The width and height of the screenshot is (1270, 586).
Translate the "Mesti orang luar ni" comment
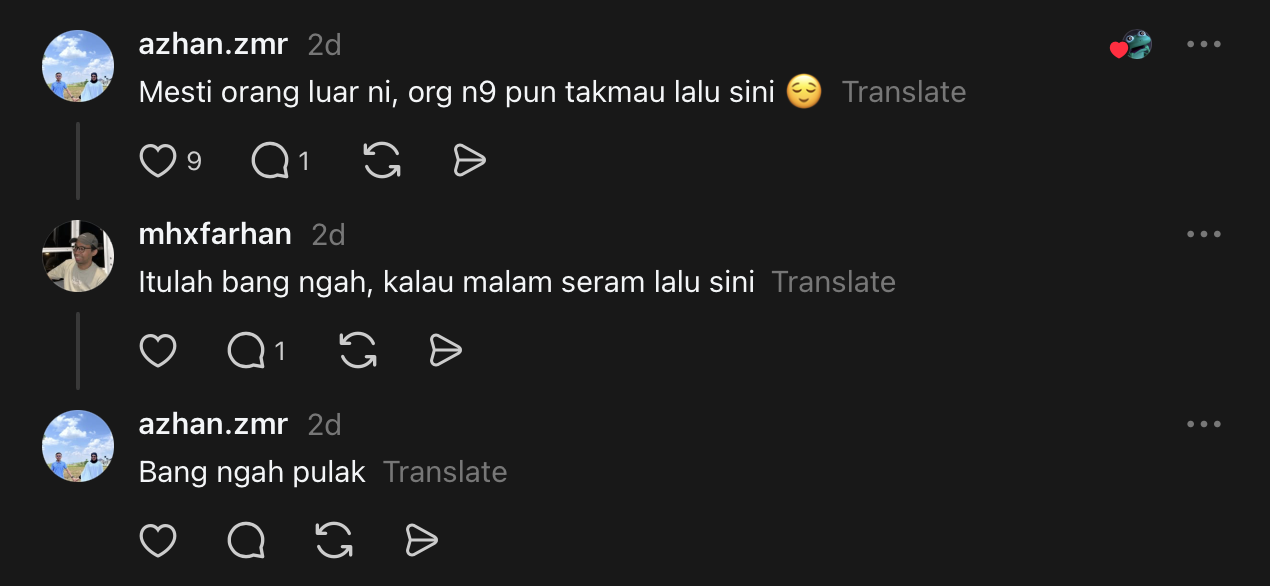(x=903, y=92)
